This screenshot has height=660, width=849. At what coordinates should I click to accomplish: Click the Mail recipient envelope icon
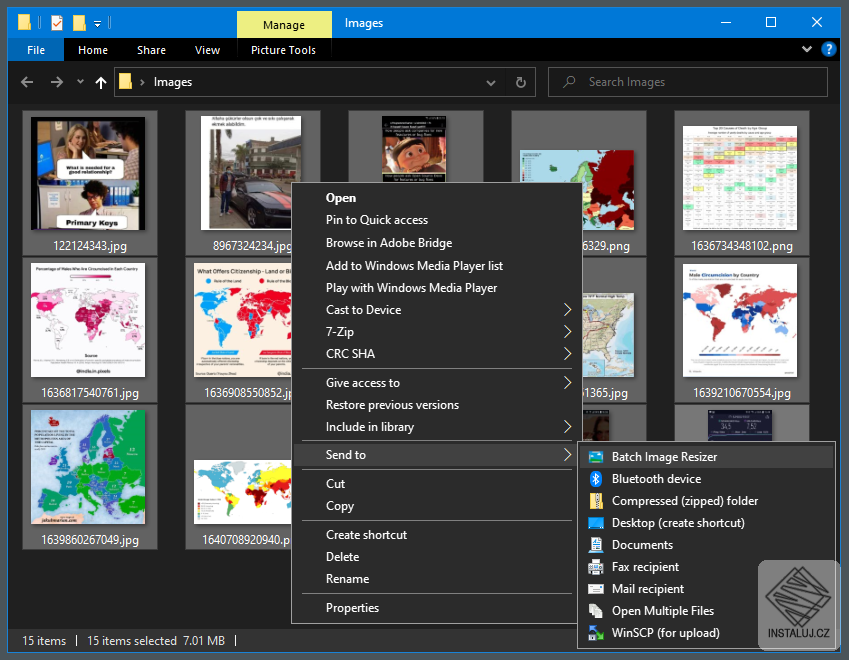596,589
